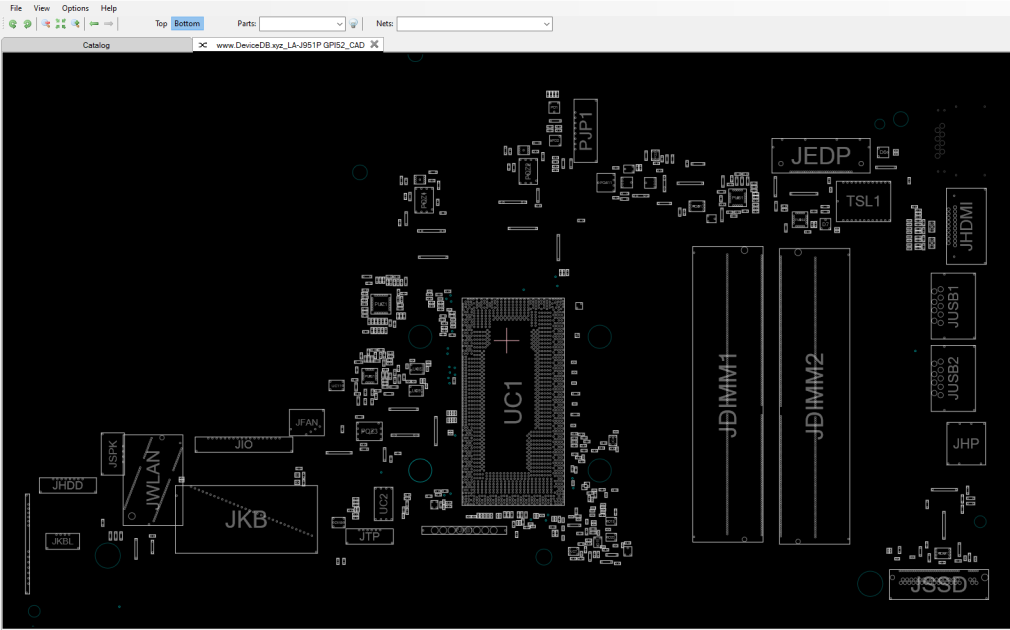Select the UC1 CPU component
Viewport: 1010px width, 630px height.
click(513, 402)
